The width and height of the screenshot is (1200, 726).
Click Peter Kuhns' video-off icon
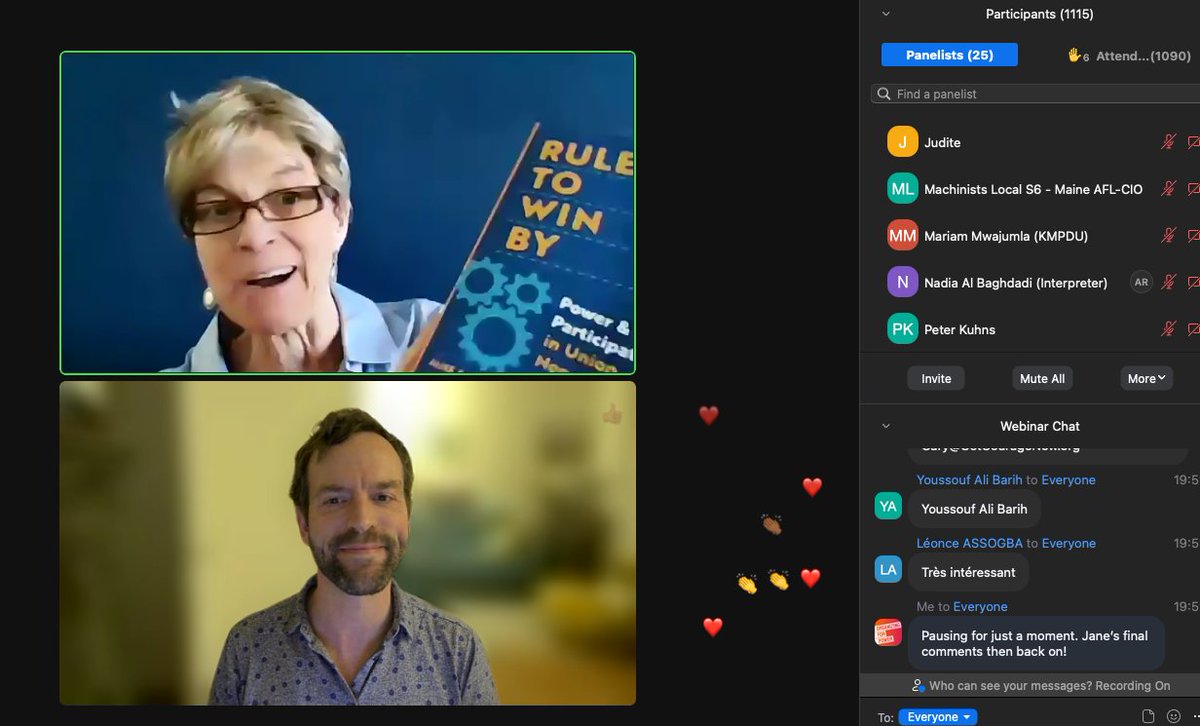[1194, 329]
